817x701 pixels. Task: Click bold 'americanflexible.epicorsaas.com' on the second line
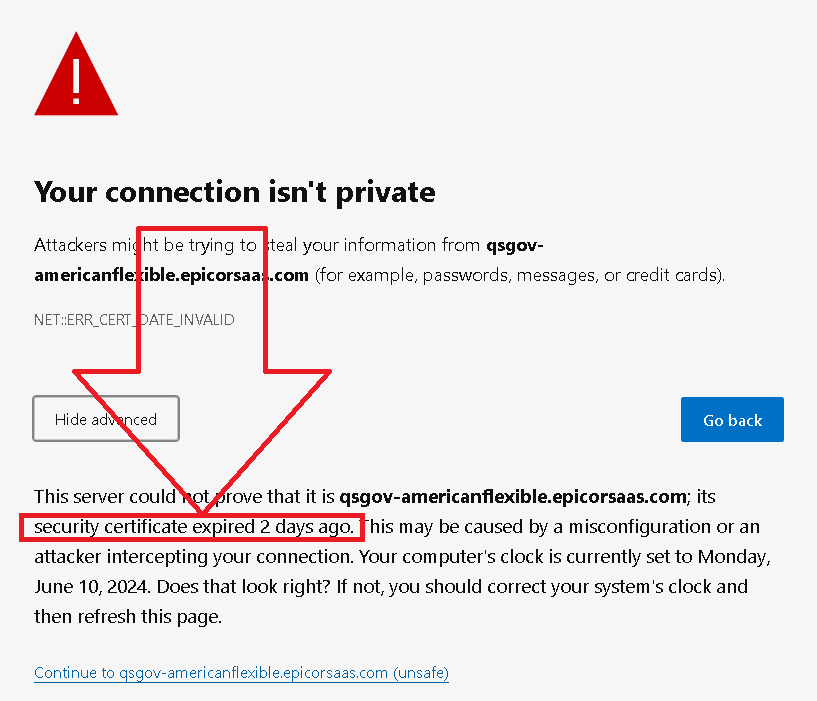pyautogui.click(x=171, y=275)
